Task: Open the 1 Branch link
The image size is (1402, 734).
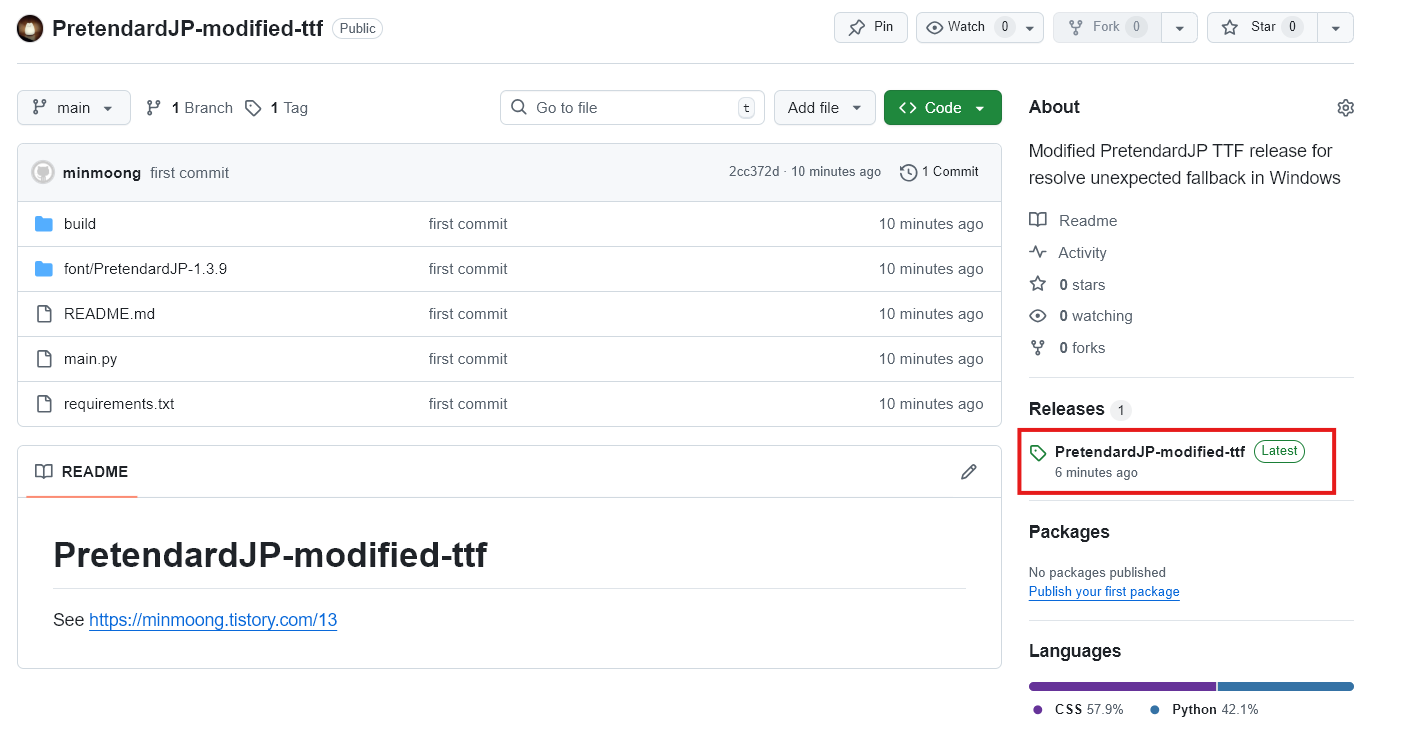Action: tap(189, 108)
